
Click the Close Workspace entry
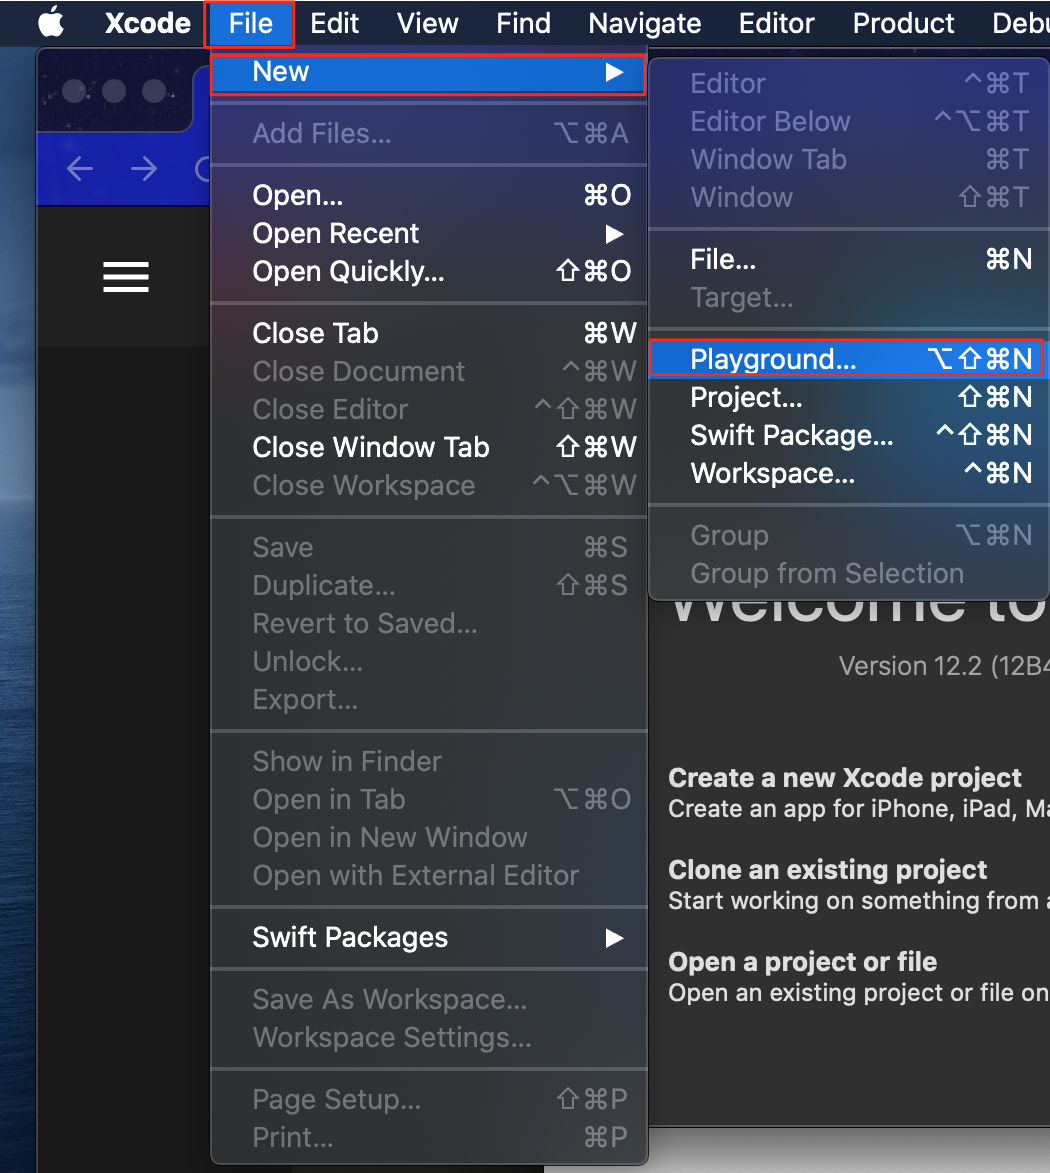pos(429,486)
